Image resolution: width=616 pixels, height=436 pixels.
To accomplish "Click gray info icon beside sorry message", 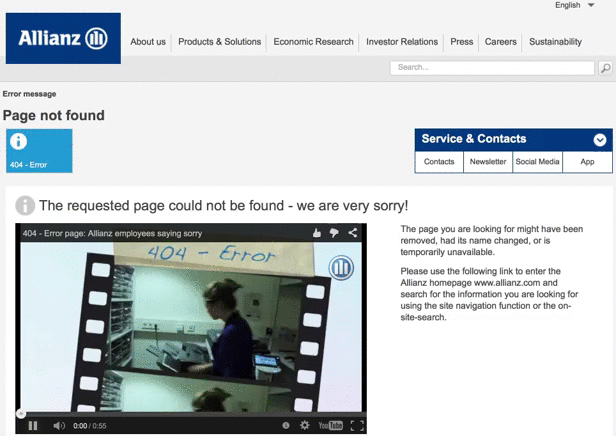I will pos(25,205).
